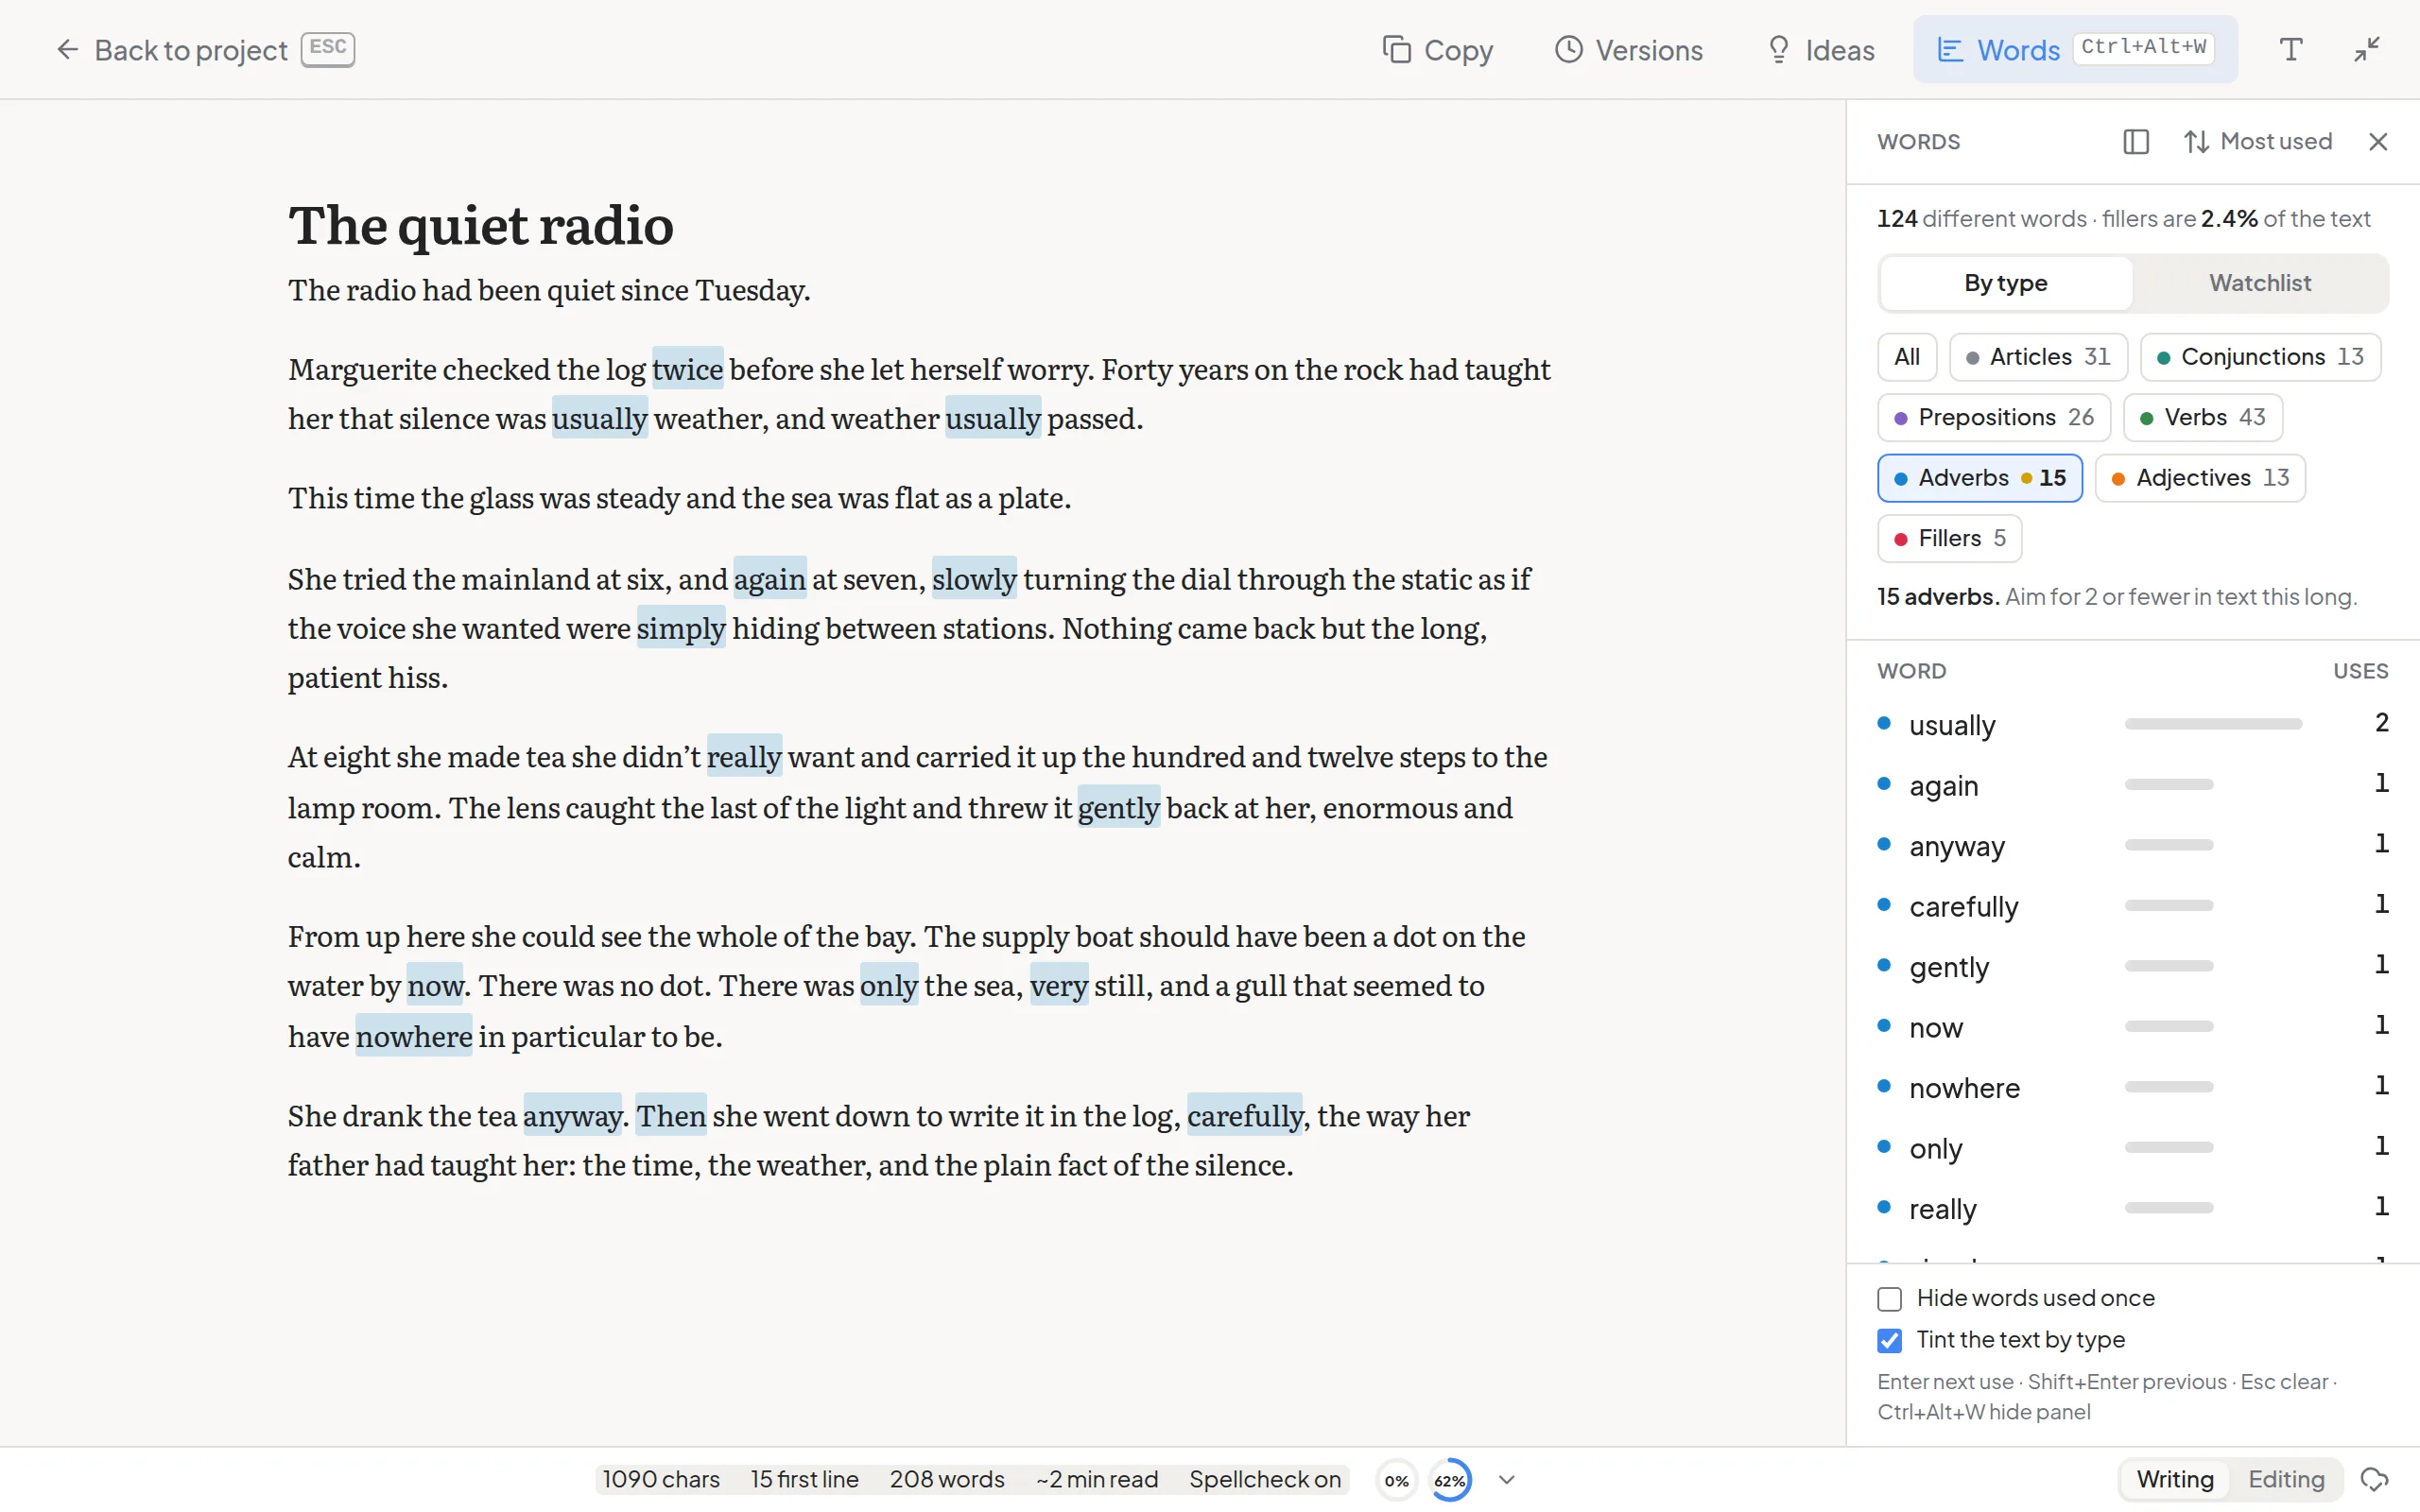This screenshot has width=2420, height=1512.
Task: Open the Ideas lightbulb
Action: (1819, 50)
